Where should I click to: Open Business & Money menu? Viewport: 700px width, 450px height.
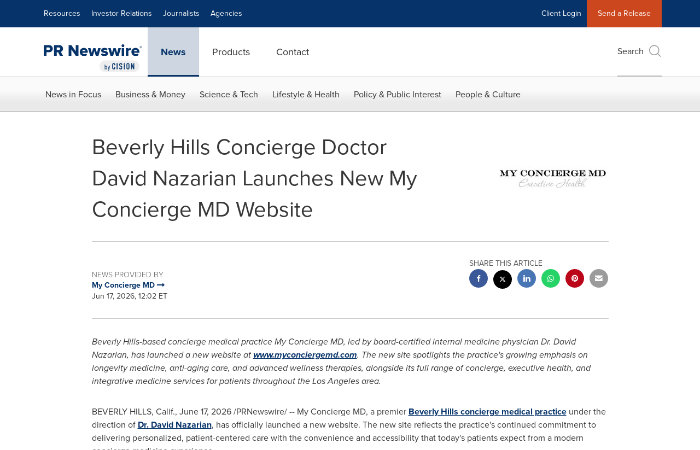pos(150,94)
